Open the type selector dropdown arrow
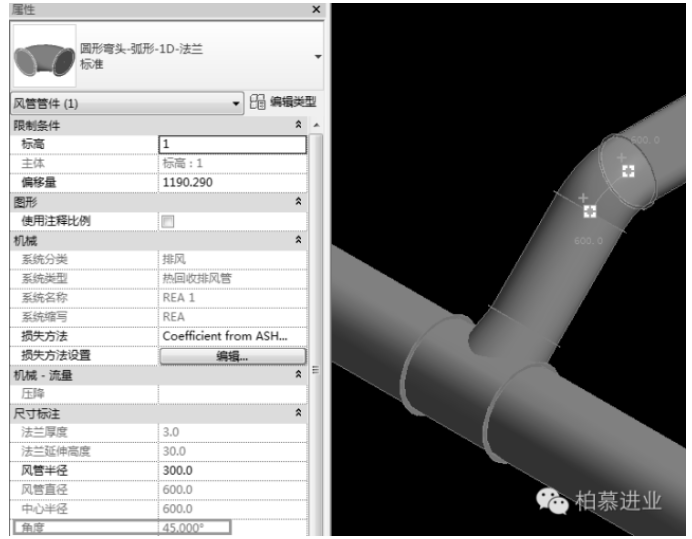The image size is (692, 539). coord(318,57)
